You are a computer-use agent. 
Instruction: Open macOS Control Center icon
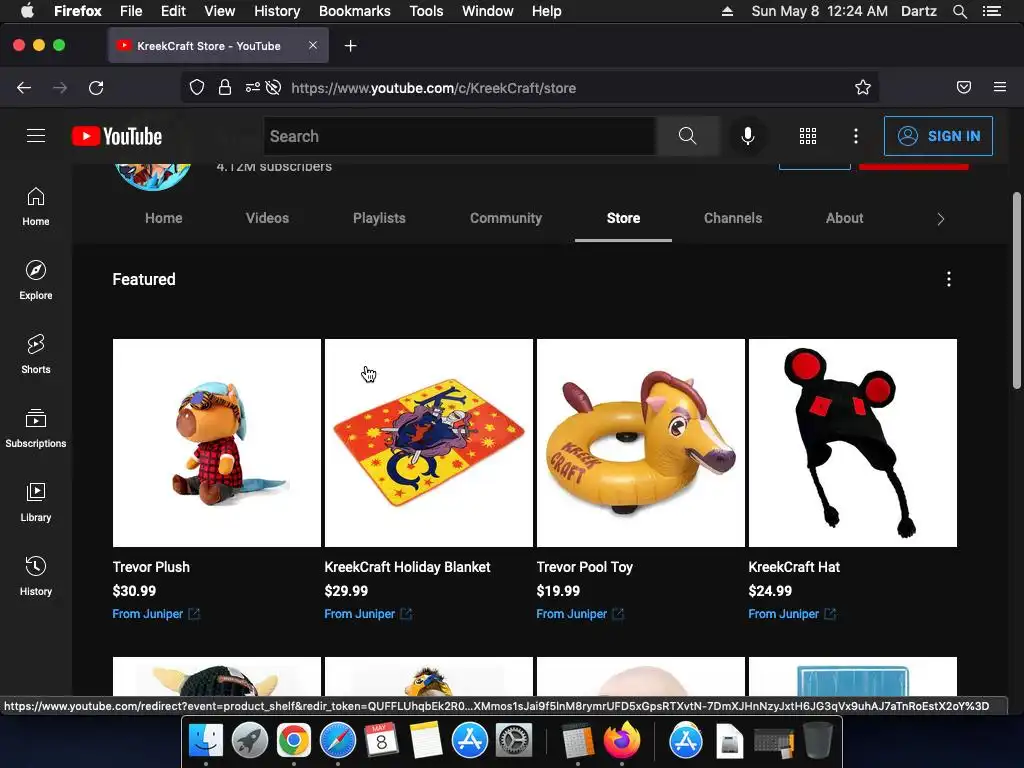point(991,11)
